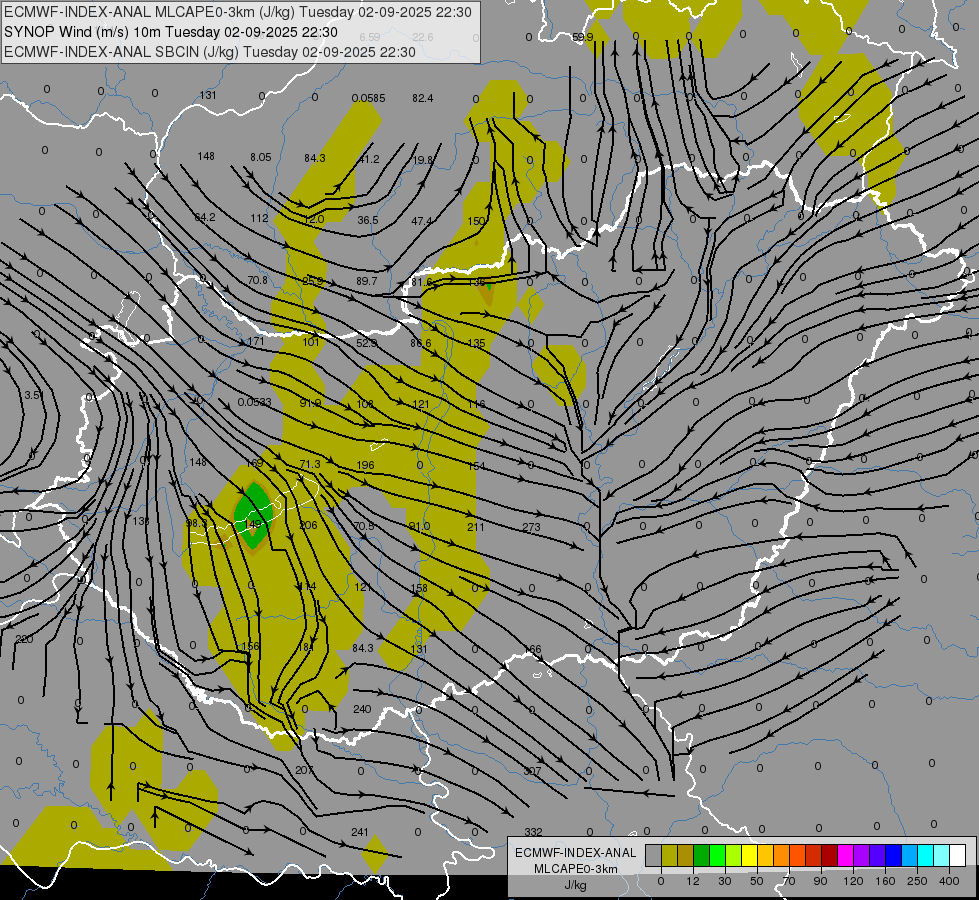The image size is (979, 900).
Task: Click the legend tick label 400
Action: [949, 881]
